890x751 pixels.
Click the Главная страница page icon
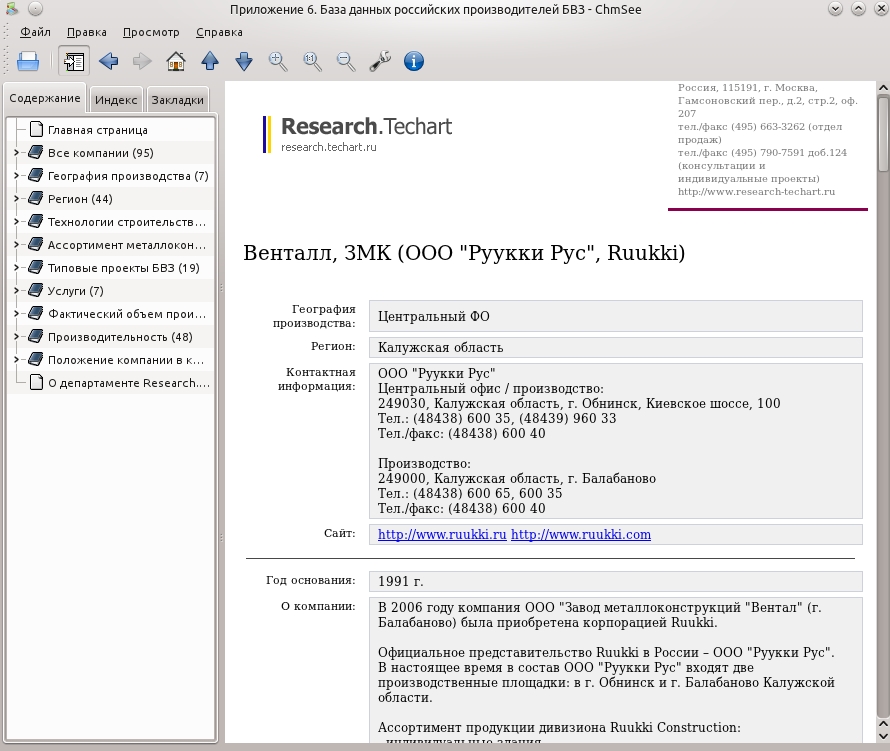click(36, 129)
